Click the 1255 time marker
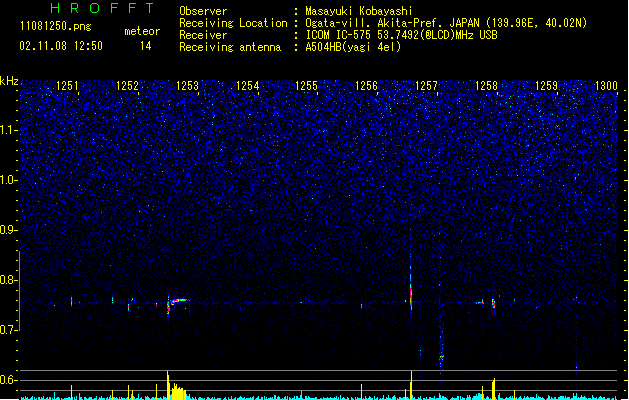Viewport: 629px width, 400px height. (x=306, y=86)
